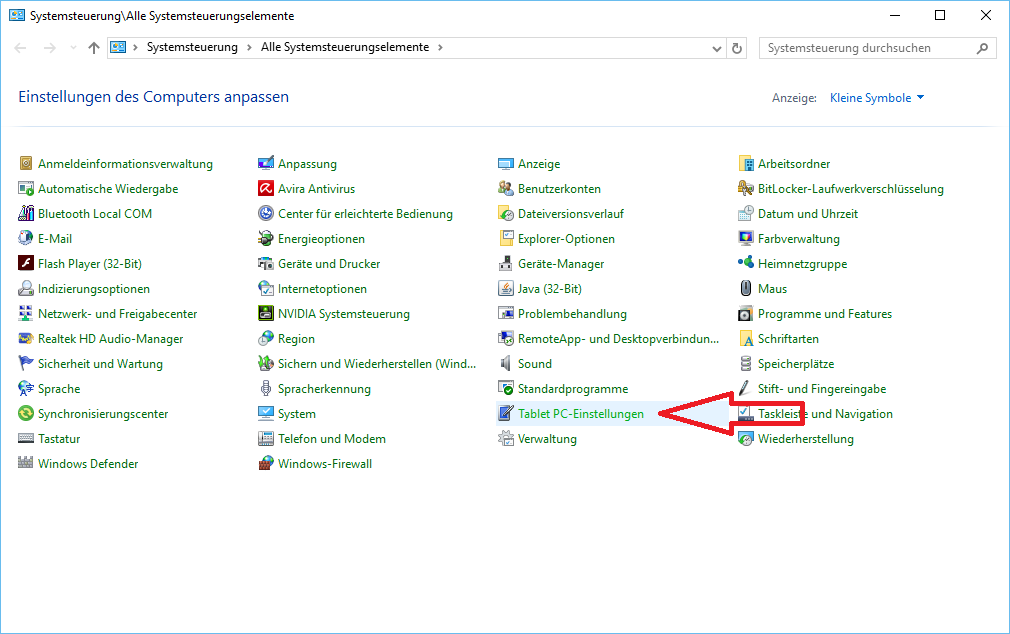
Task: Click the Tablet PC-Einstellungen icon
Action: click(506, 413)
